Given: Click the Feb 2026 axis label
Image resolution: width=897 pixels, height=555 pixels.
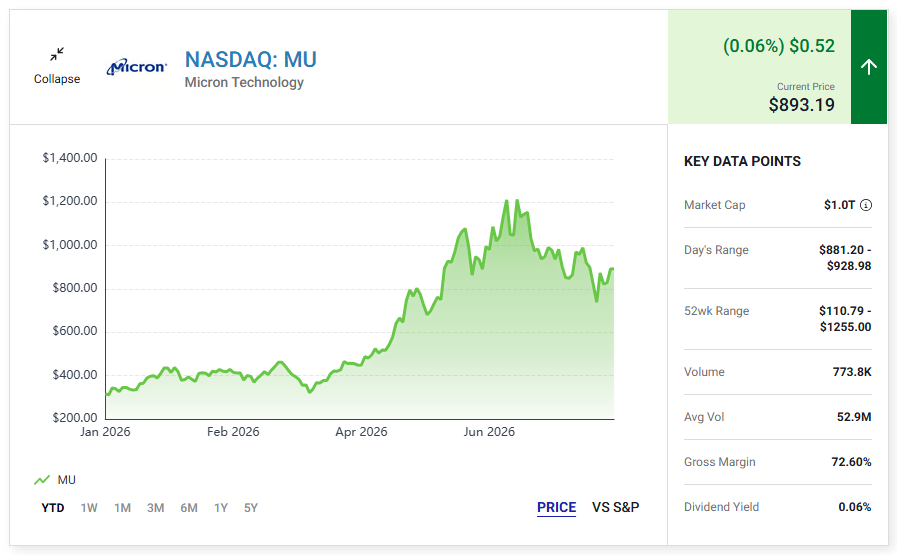Looking at the screenshot, I should (233, 432).
